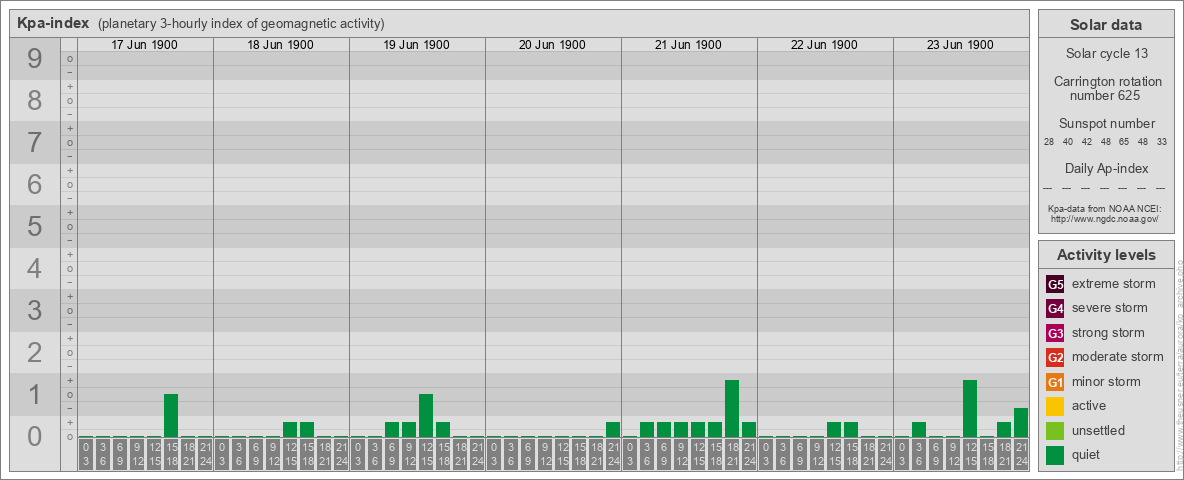Click the 'Kpa-index' chart title
The width and height of the screenshot is (1184, 480).
coord(53,23)
